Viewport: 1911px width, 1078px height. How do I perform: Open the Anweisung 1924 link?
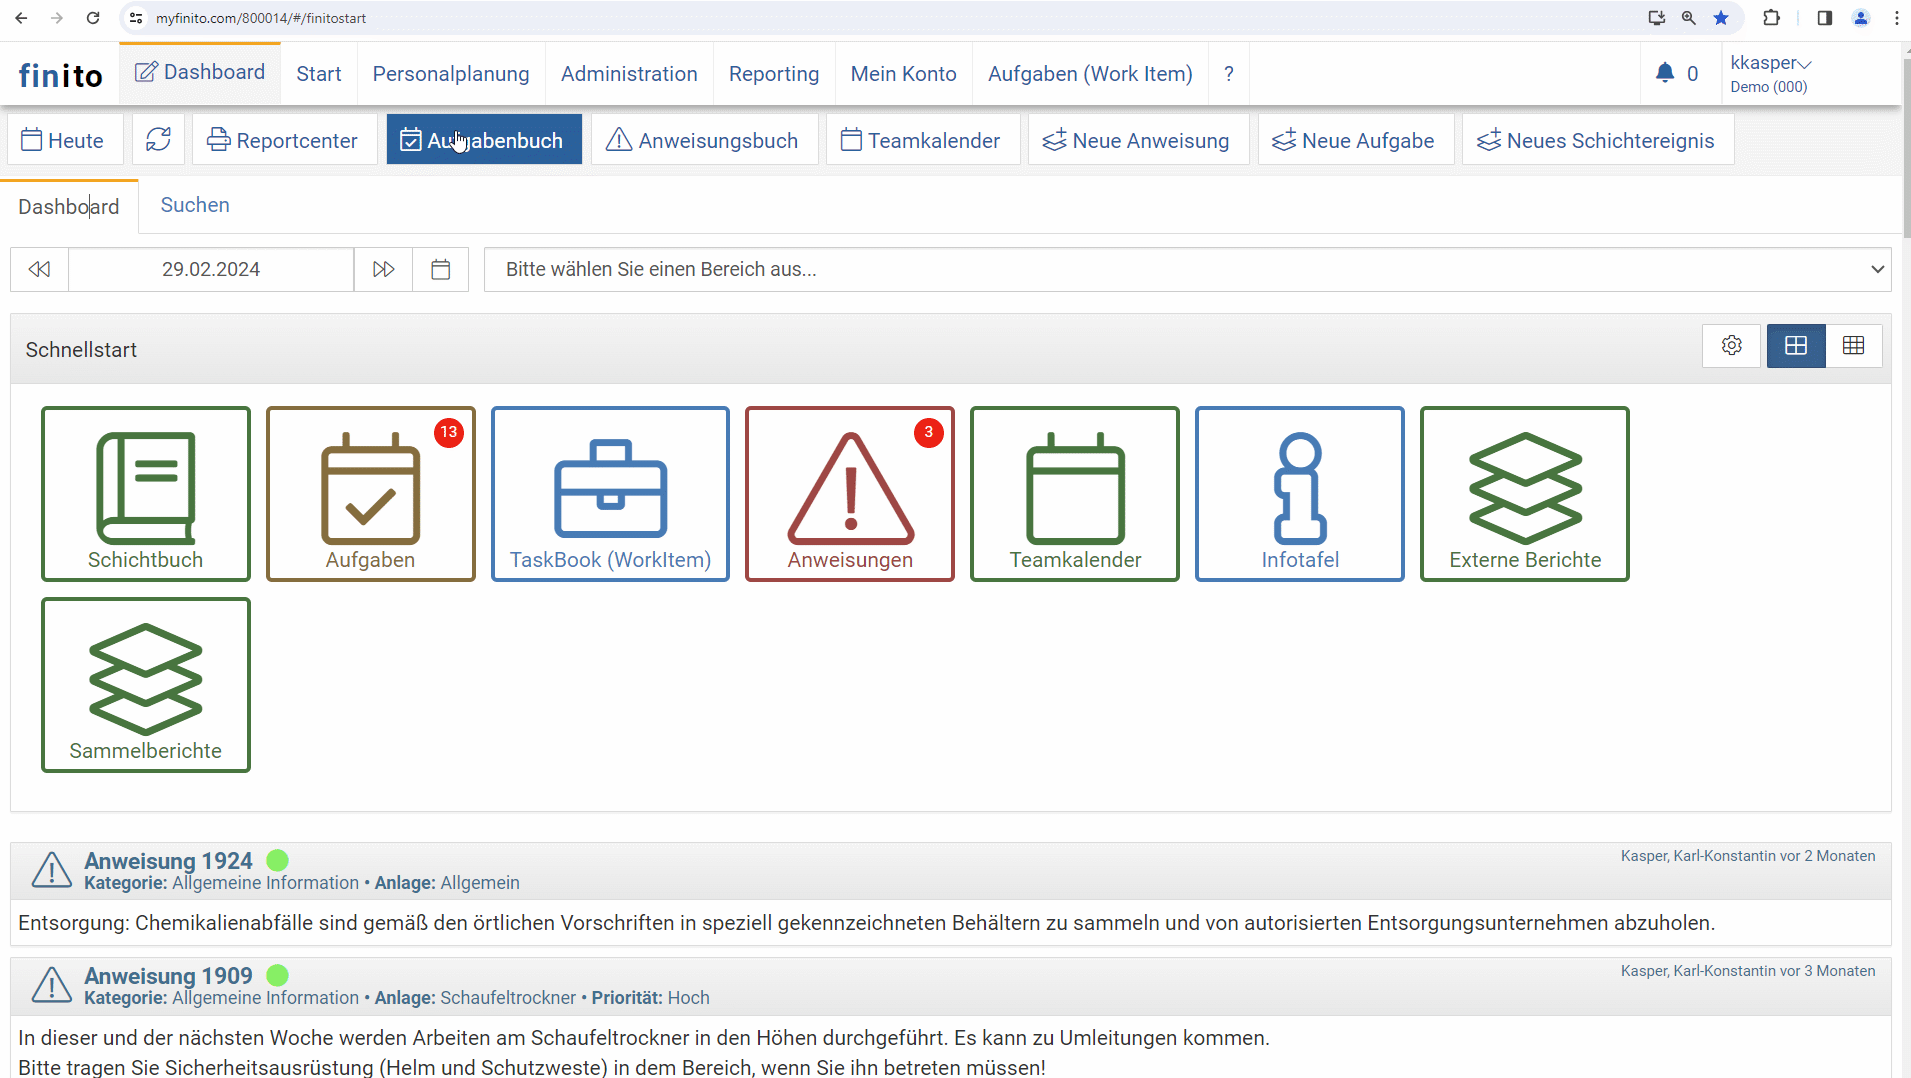tap(168, 861)
